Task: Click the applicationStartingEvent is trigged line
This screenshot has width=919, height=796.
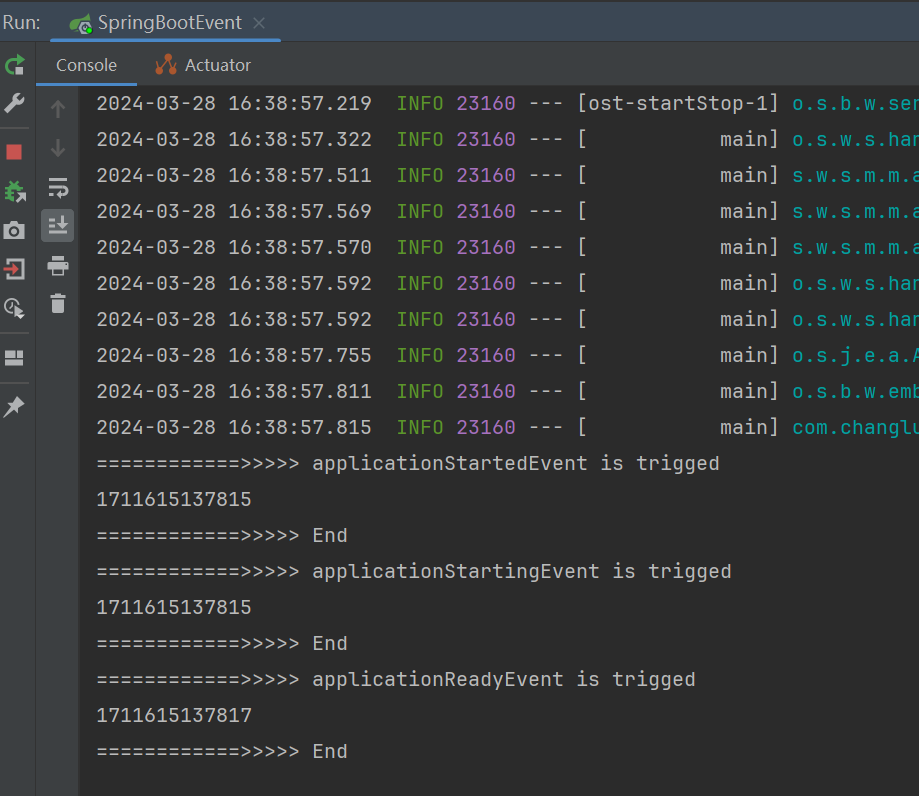Action: coord(414,572)
